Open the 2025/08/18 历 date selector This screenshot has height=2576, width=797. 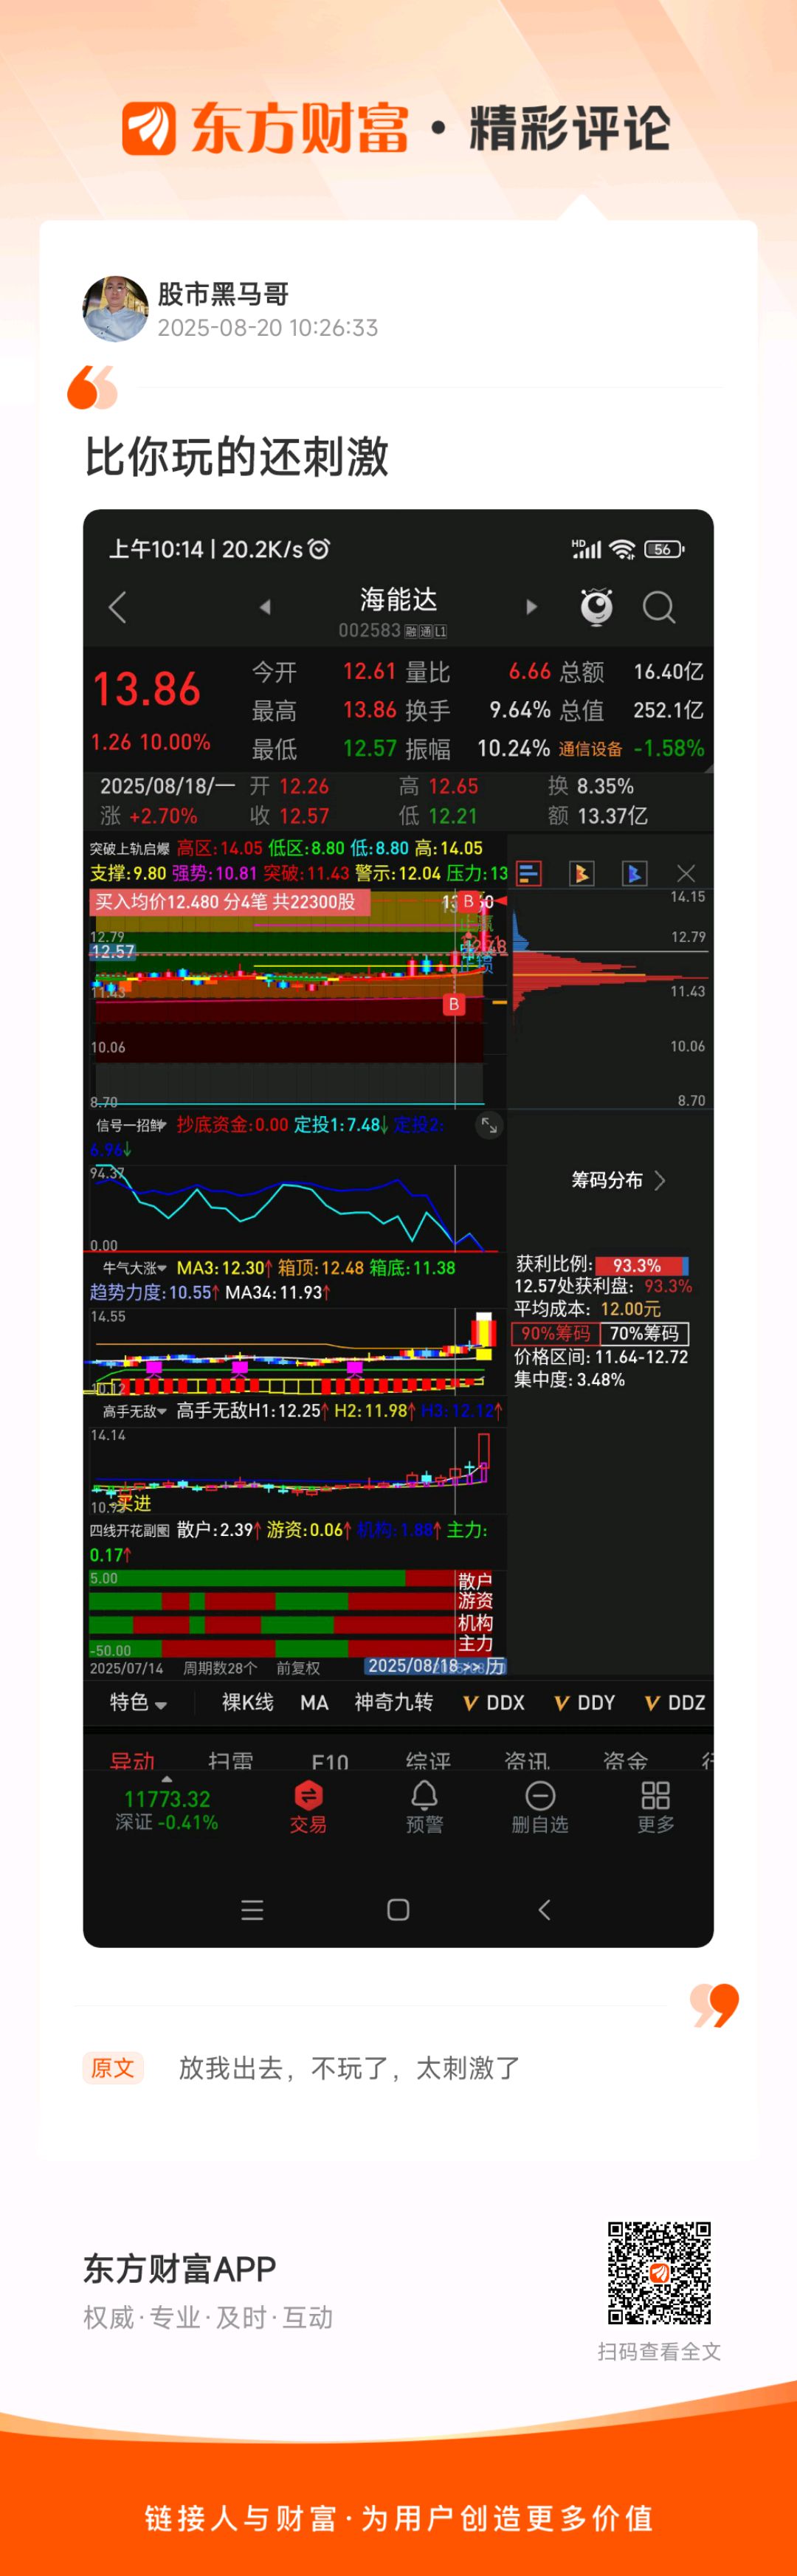[x=435, y=1666]
